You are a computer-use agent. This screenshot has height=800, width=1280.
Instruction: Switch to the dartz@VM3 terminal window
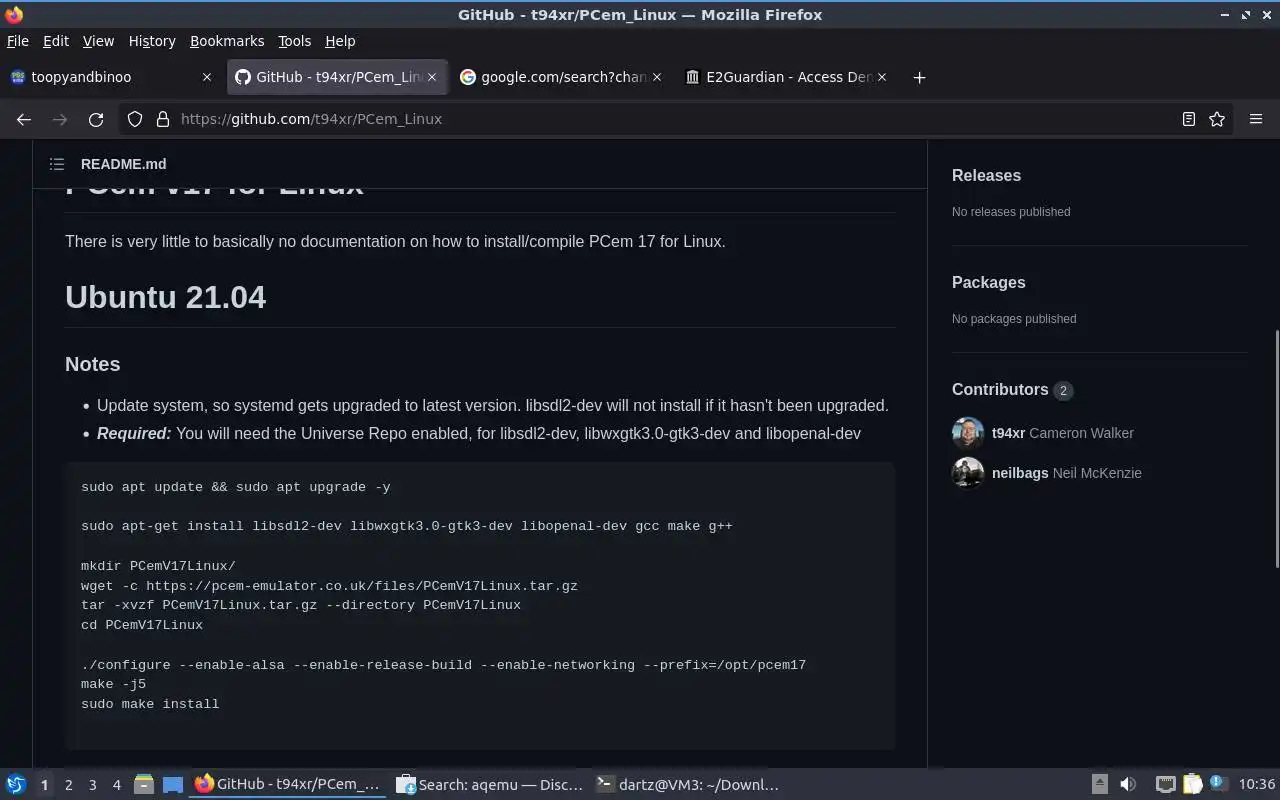click(688, 785)
